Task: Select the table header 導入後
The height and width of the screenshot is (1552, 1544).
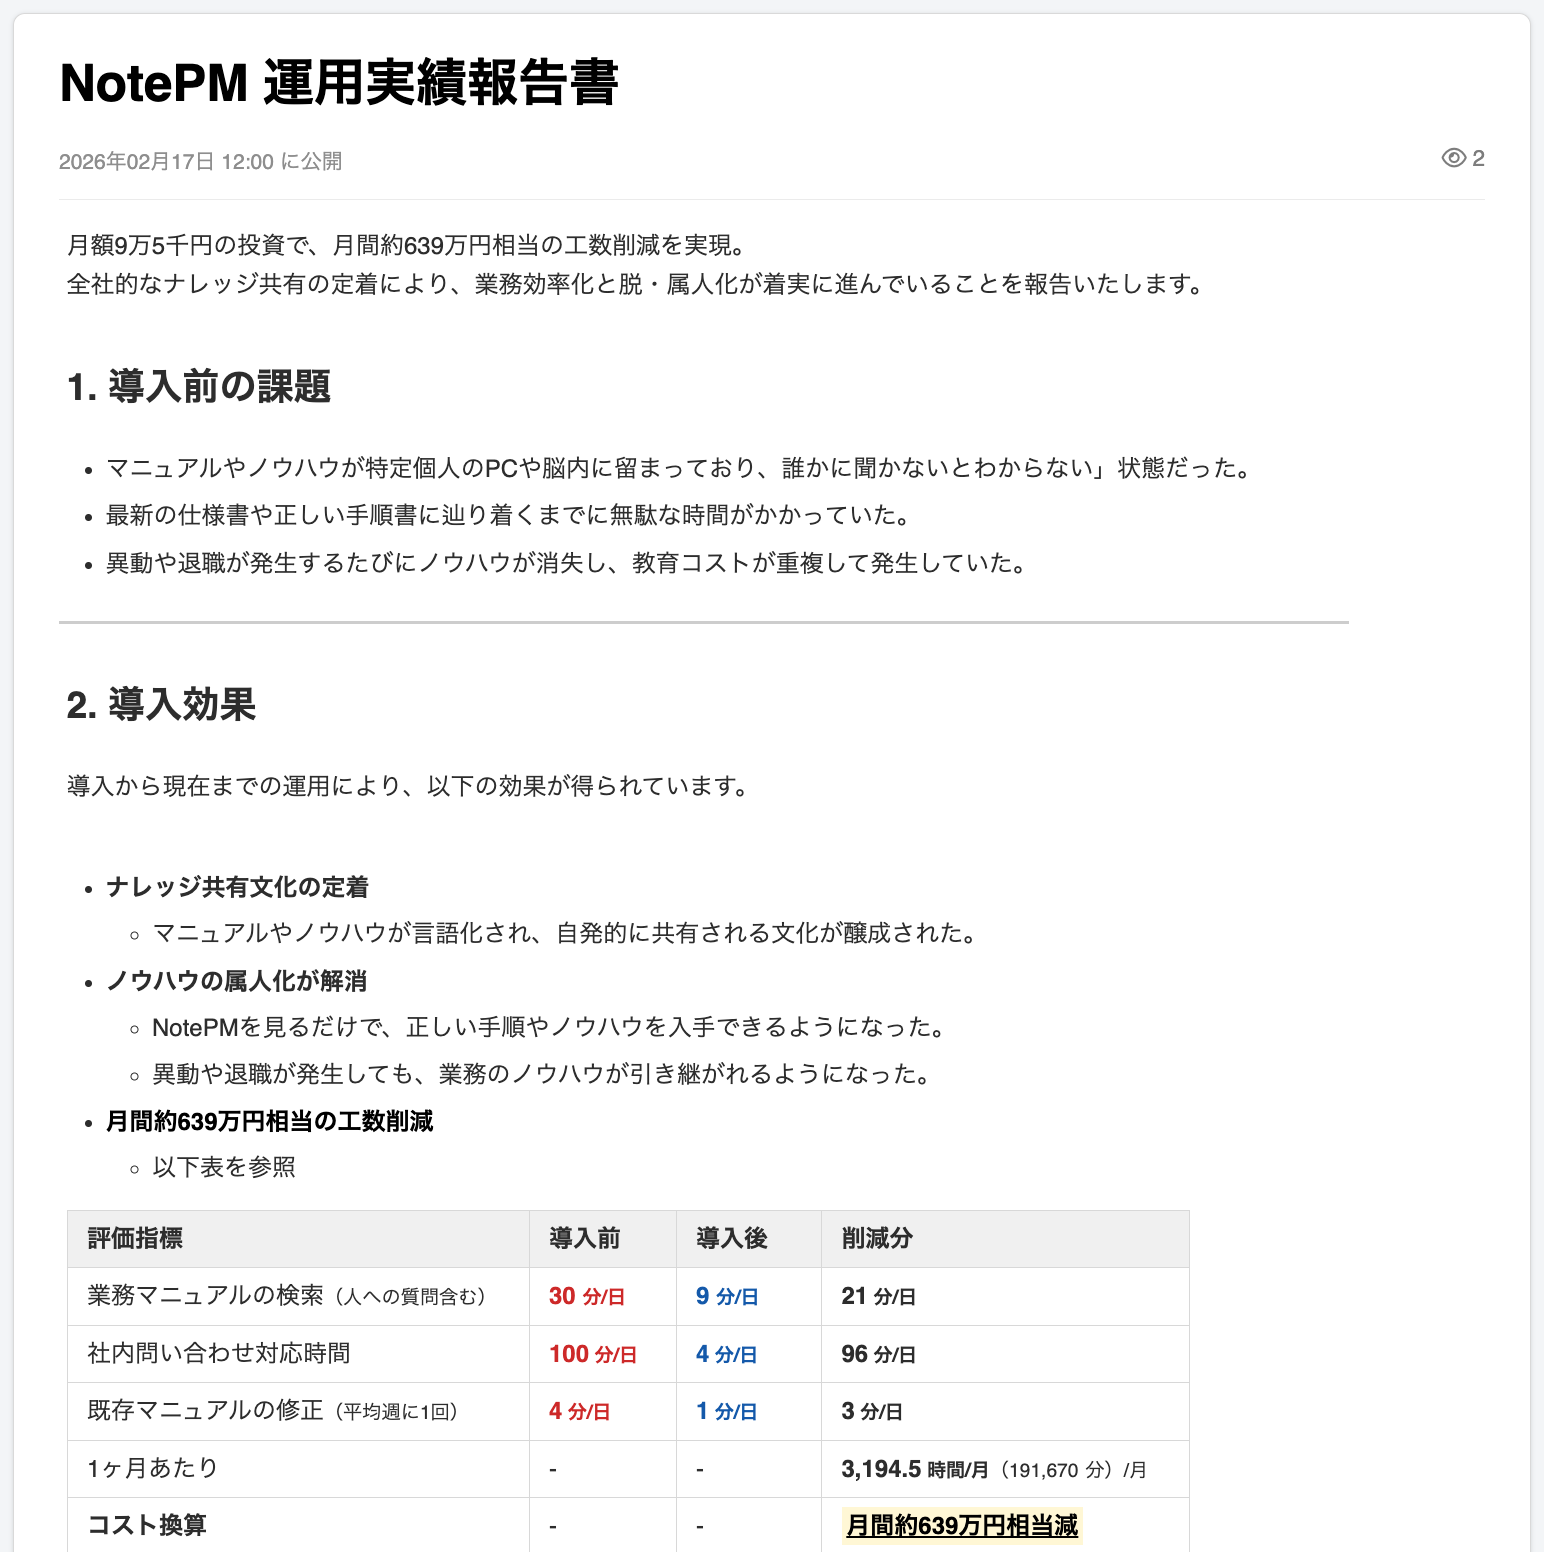Action: tap(733, 1238)
